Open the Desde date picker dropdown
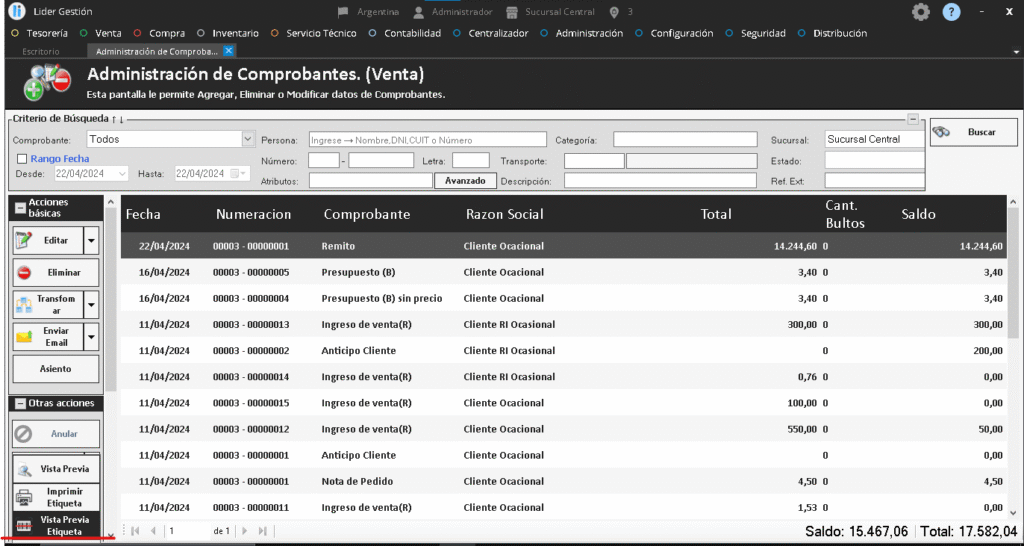The image size is (1024, 546). click(122, 173)
